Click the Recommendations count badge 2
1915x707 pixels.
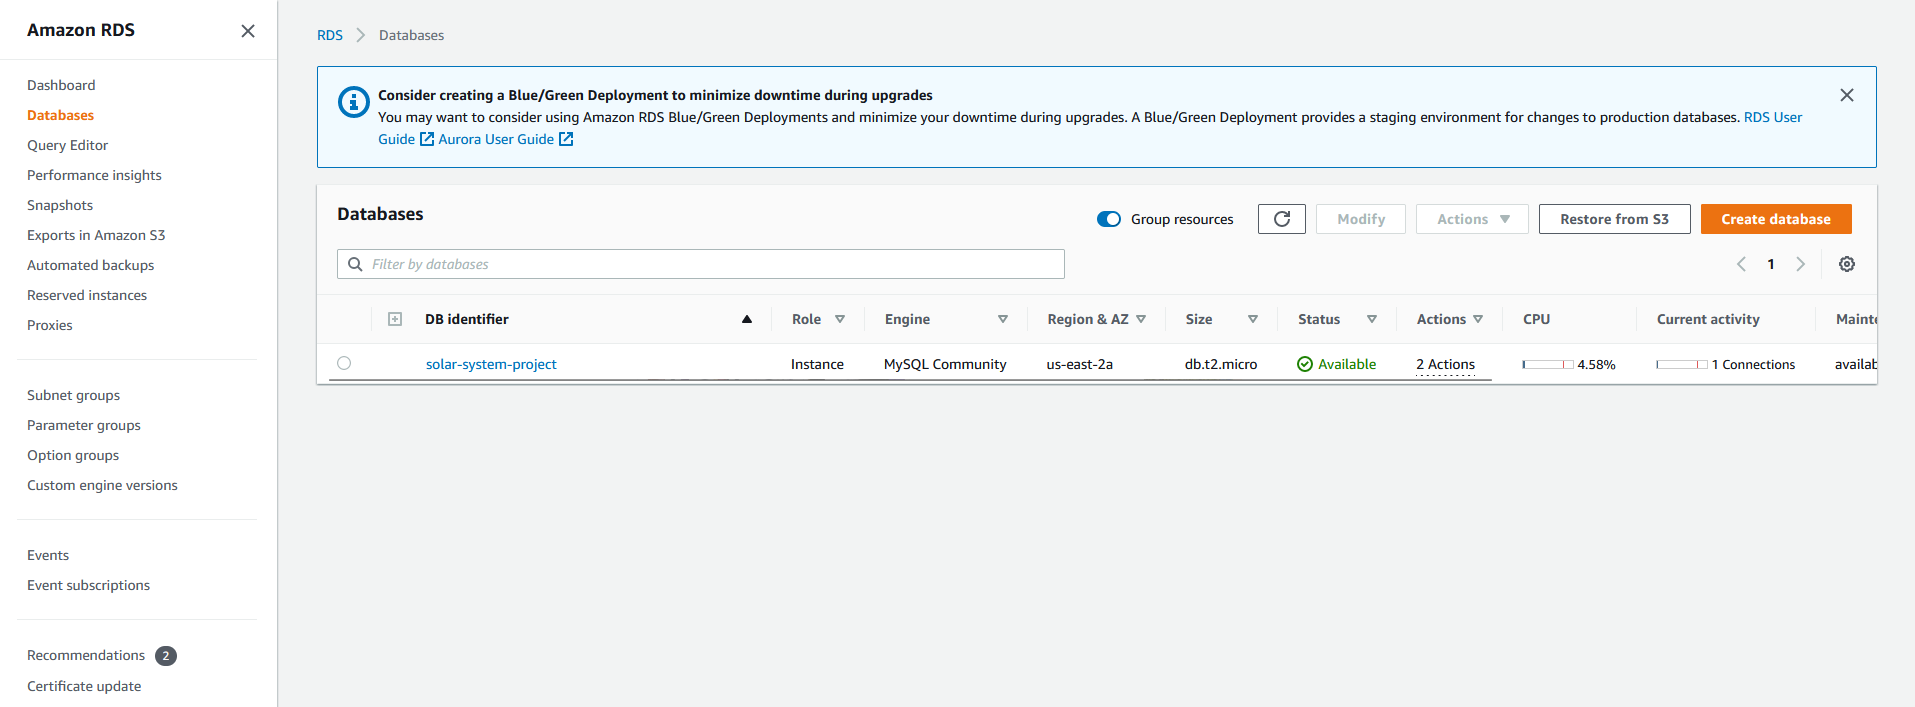tap(166, 656)
